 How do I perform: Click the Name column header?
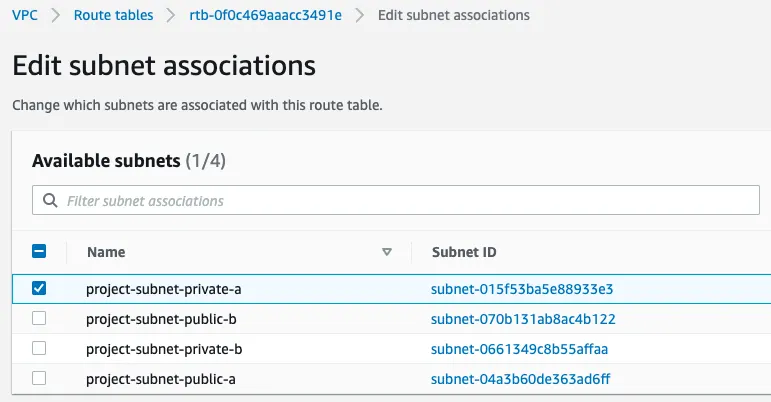click(x=106, y=252)
